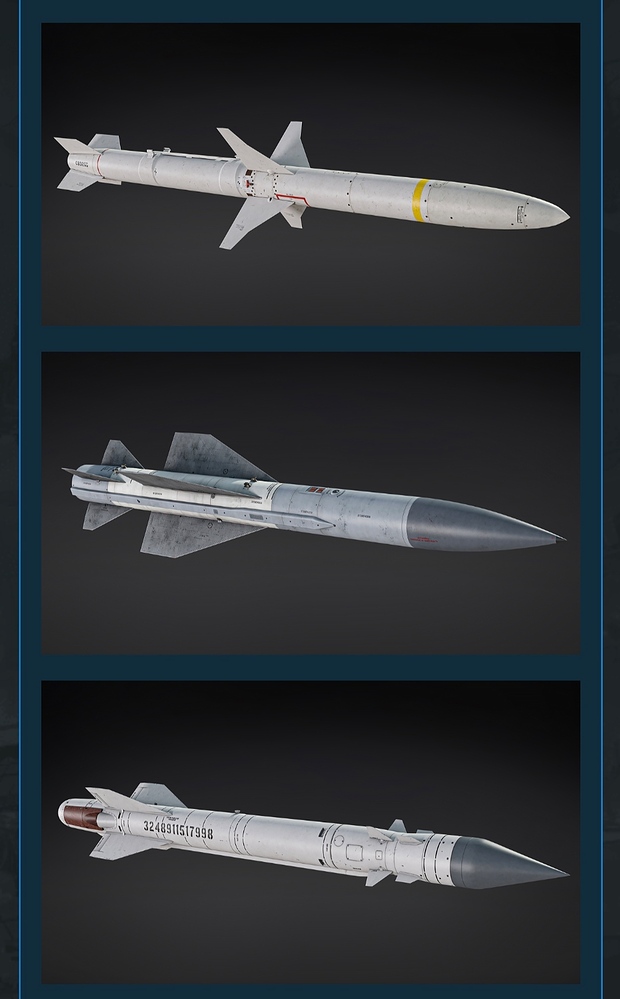Viewport: 620px width, 999px height.
Task: Click the divider between top and middle images
Action: point(310,338)
